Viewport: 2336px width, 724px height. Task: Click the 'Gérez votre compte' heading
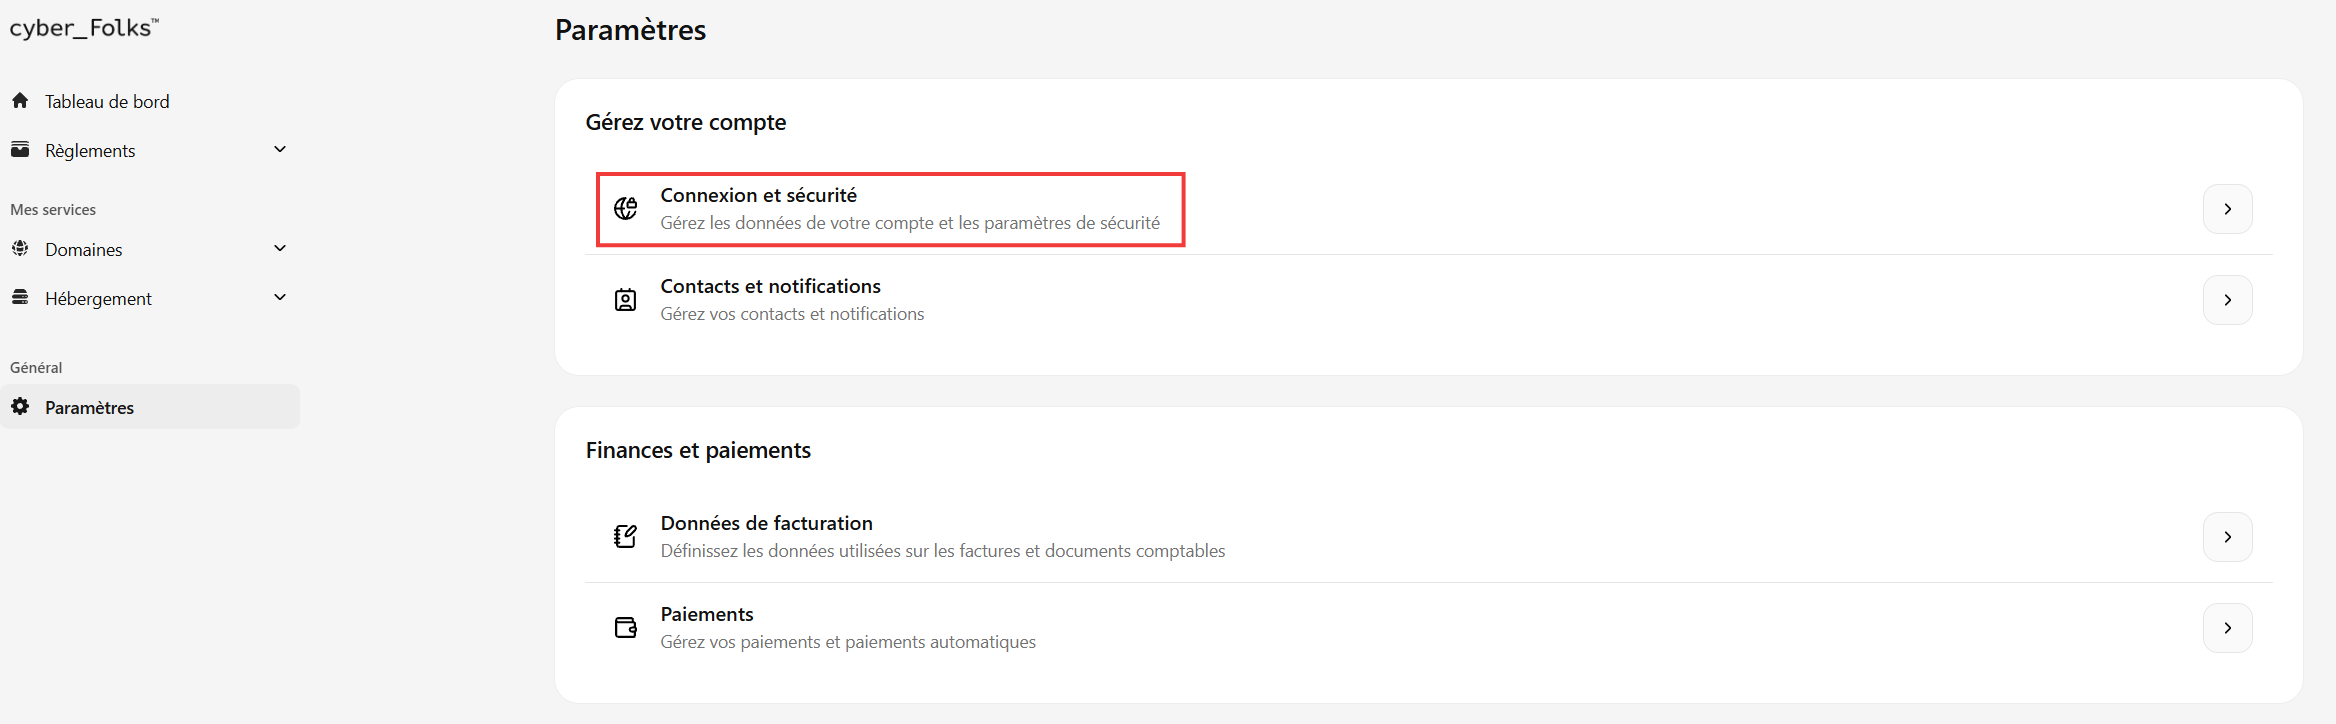point(686,122)
